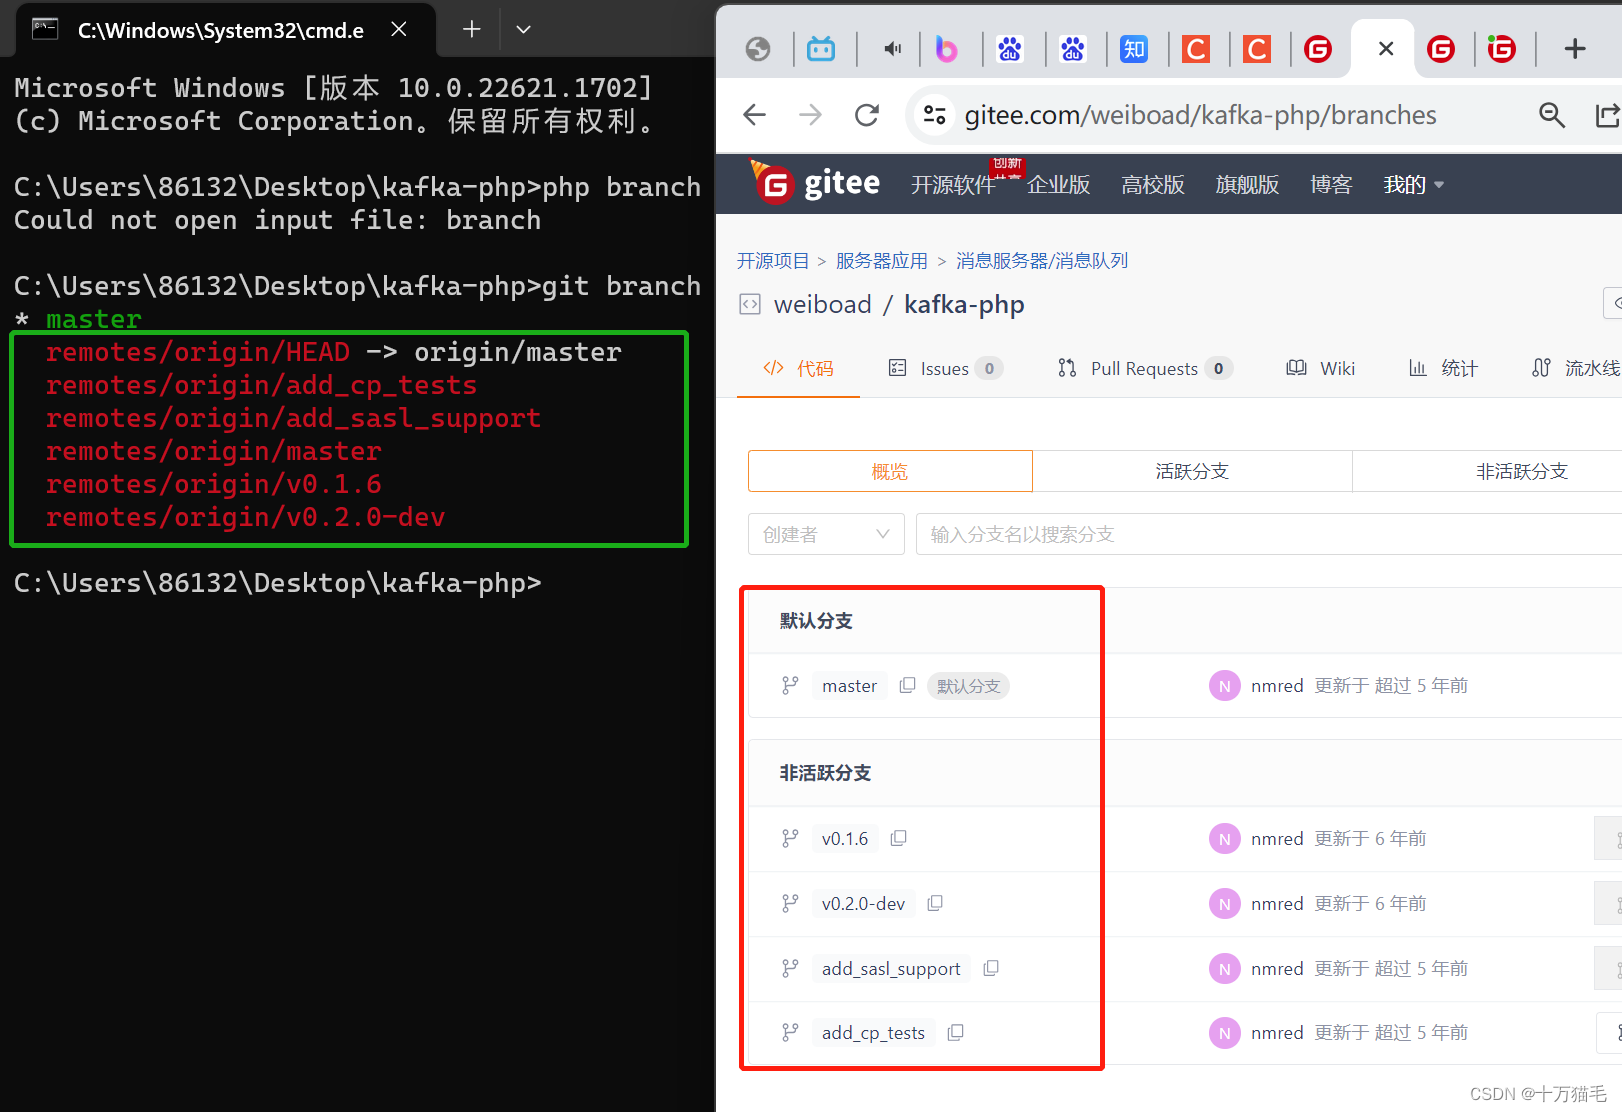Select the 活跃分支 tab
The image size is (1622, 1112).
pos(1192,471)
